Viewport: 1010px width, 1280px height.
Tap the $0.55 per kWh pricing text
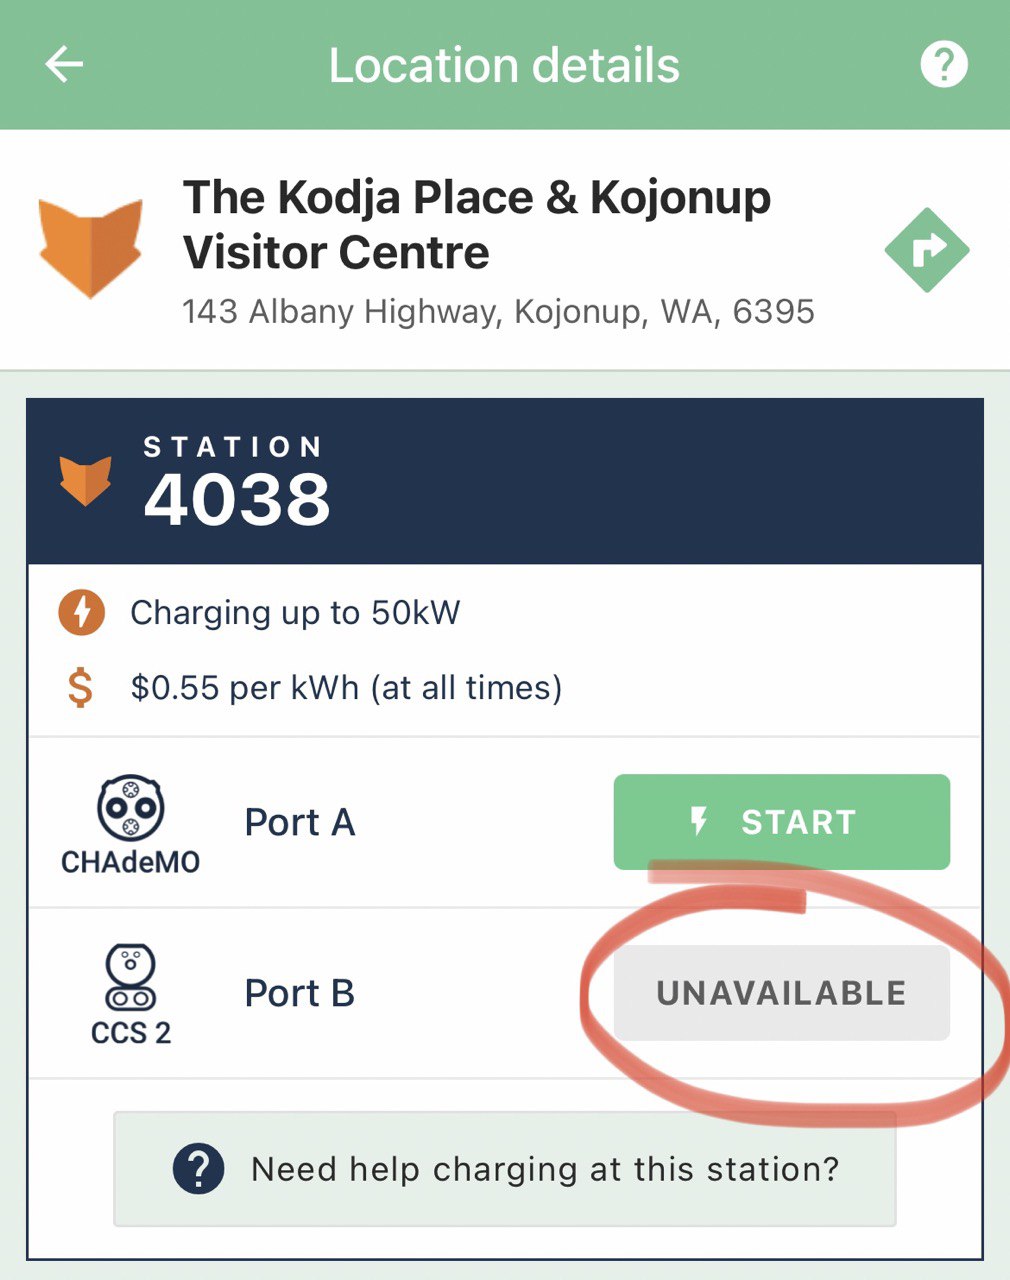[346, 688]
